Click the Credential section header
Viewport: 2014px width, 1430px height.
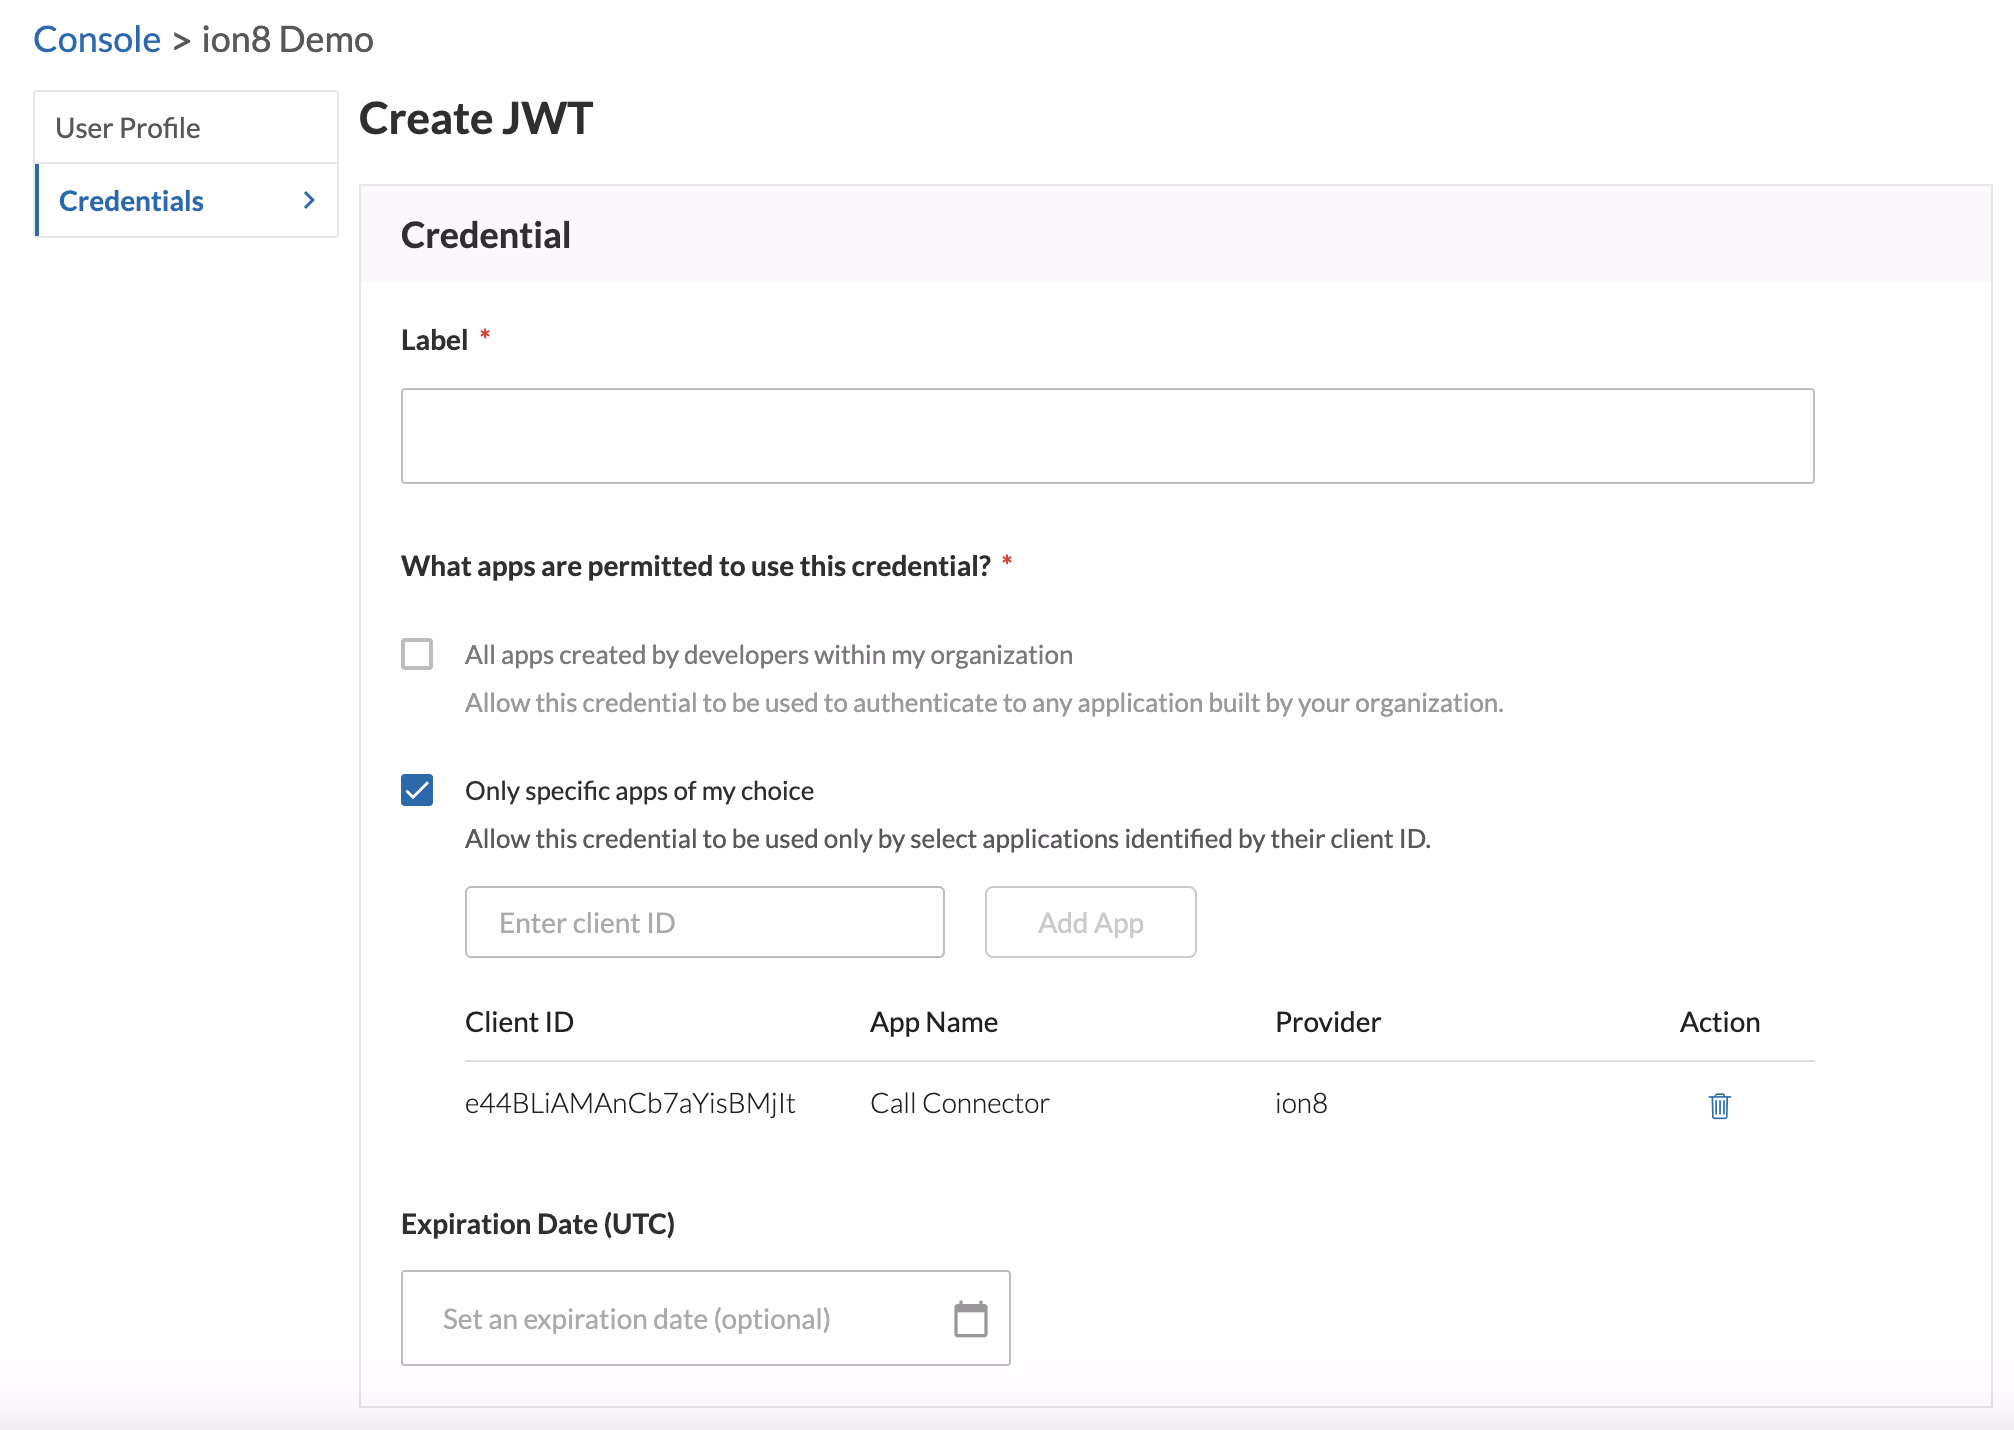(486, 234)
